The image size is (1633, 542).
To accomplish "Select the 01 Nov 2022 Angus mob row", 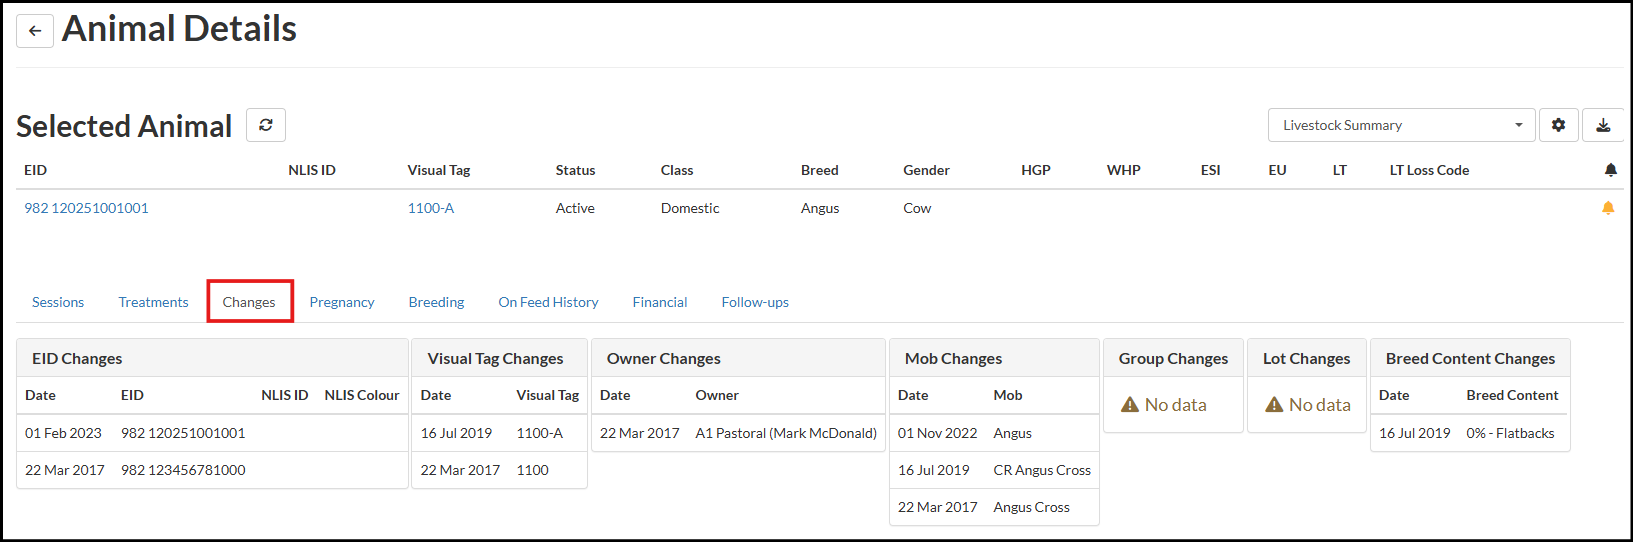I will pos(993,433).
